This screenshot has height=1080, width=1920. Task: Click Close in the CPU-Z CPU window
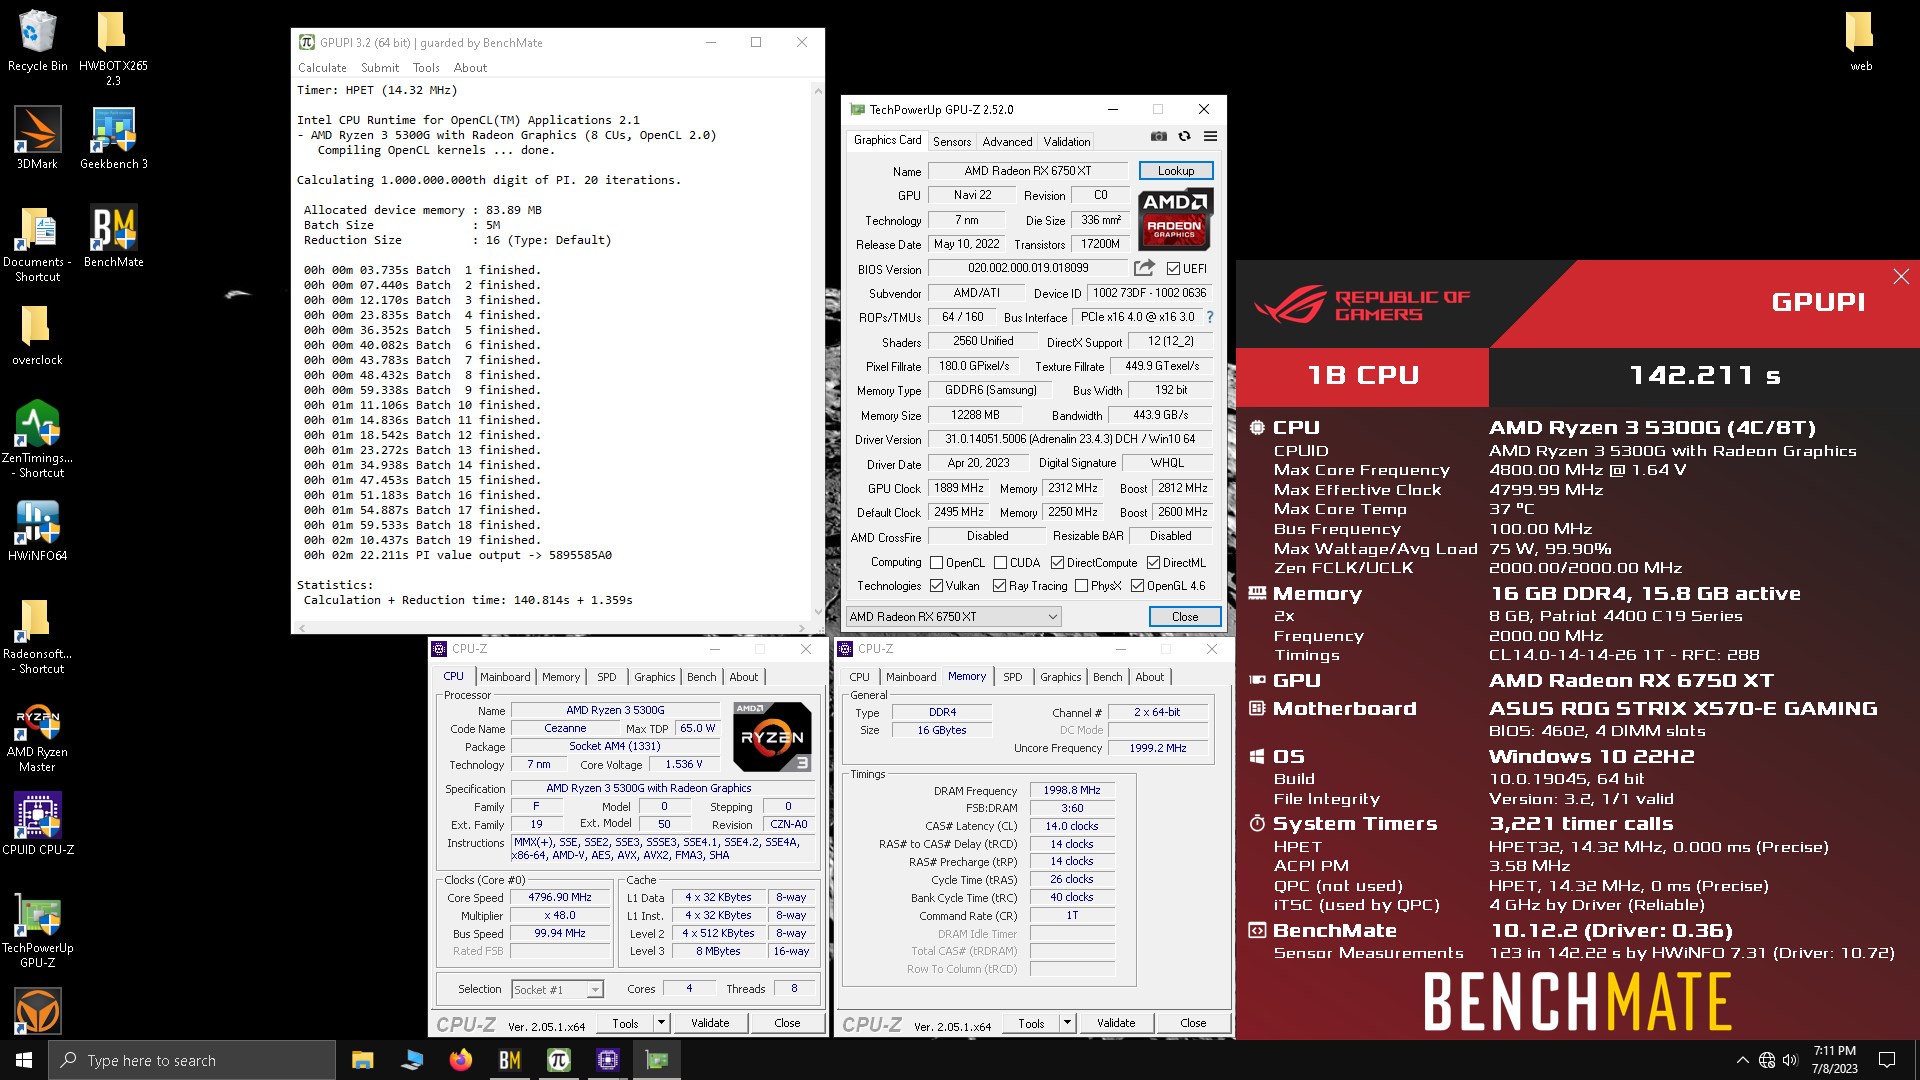[787, 1023]
